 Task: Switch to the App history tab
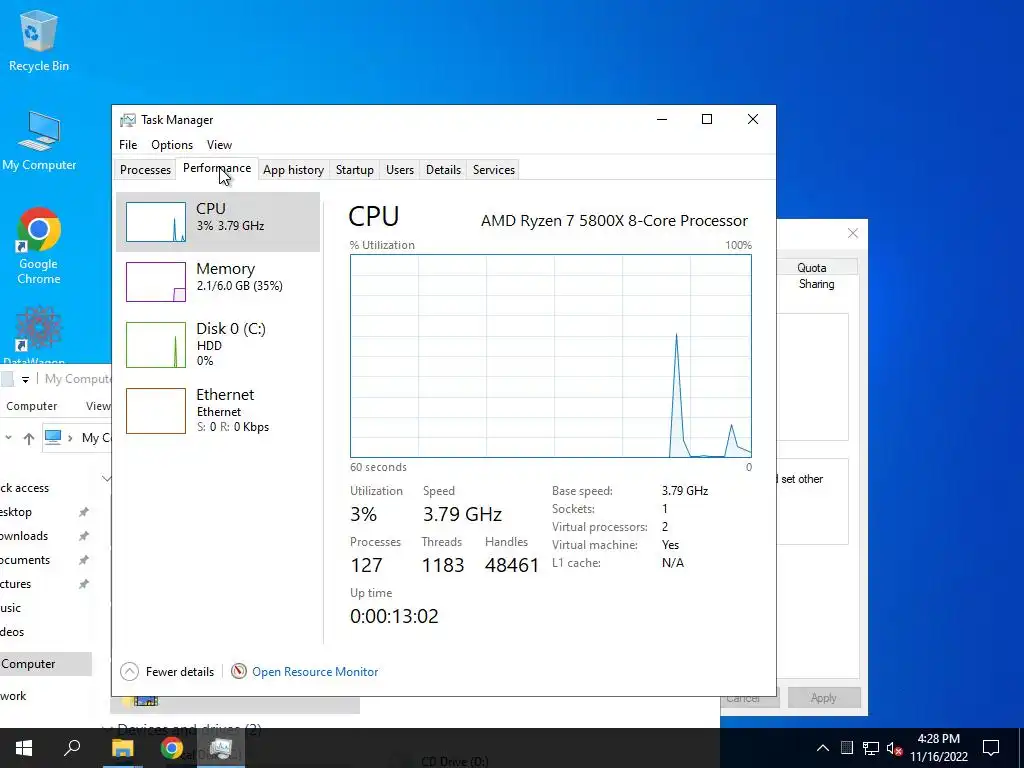coord(293,170)
